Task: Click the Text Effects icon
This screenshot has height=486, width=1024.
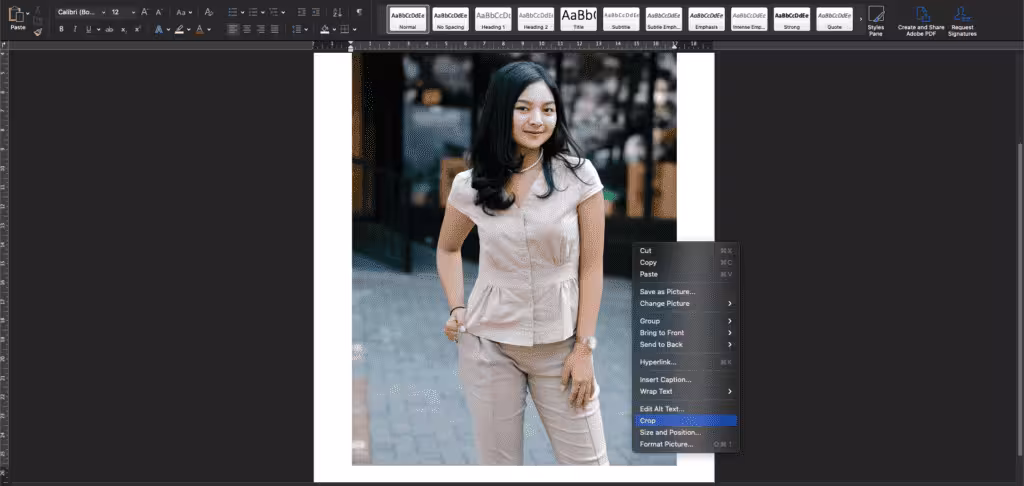Action: [159, 29]
